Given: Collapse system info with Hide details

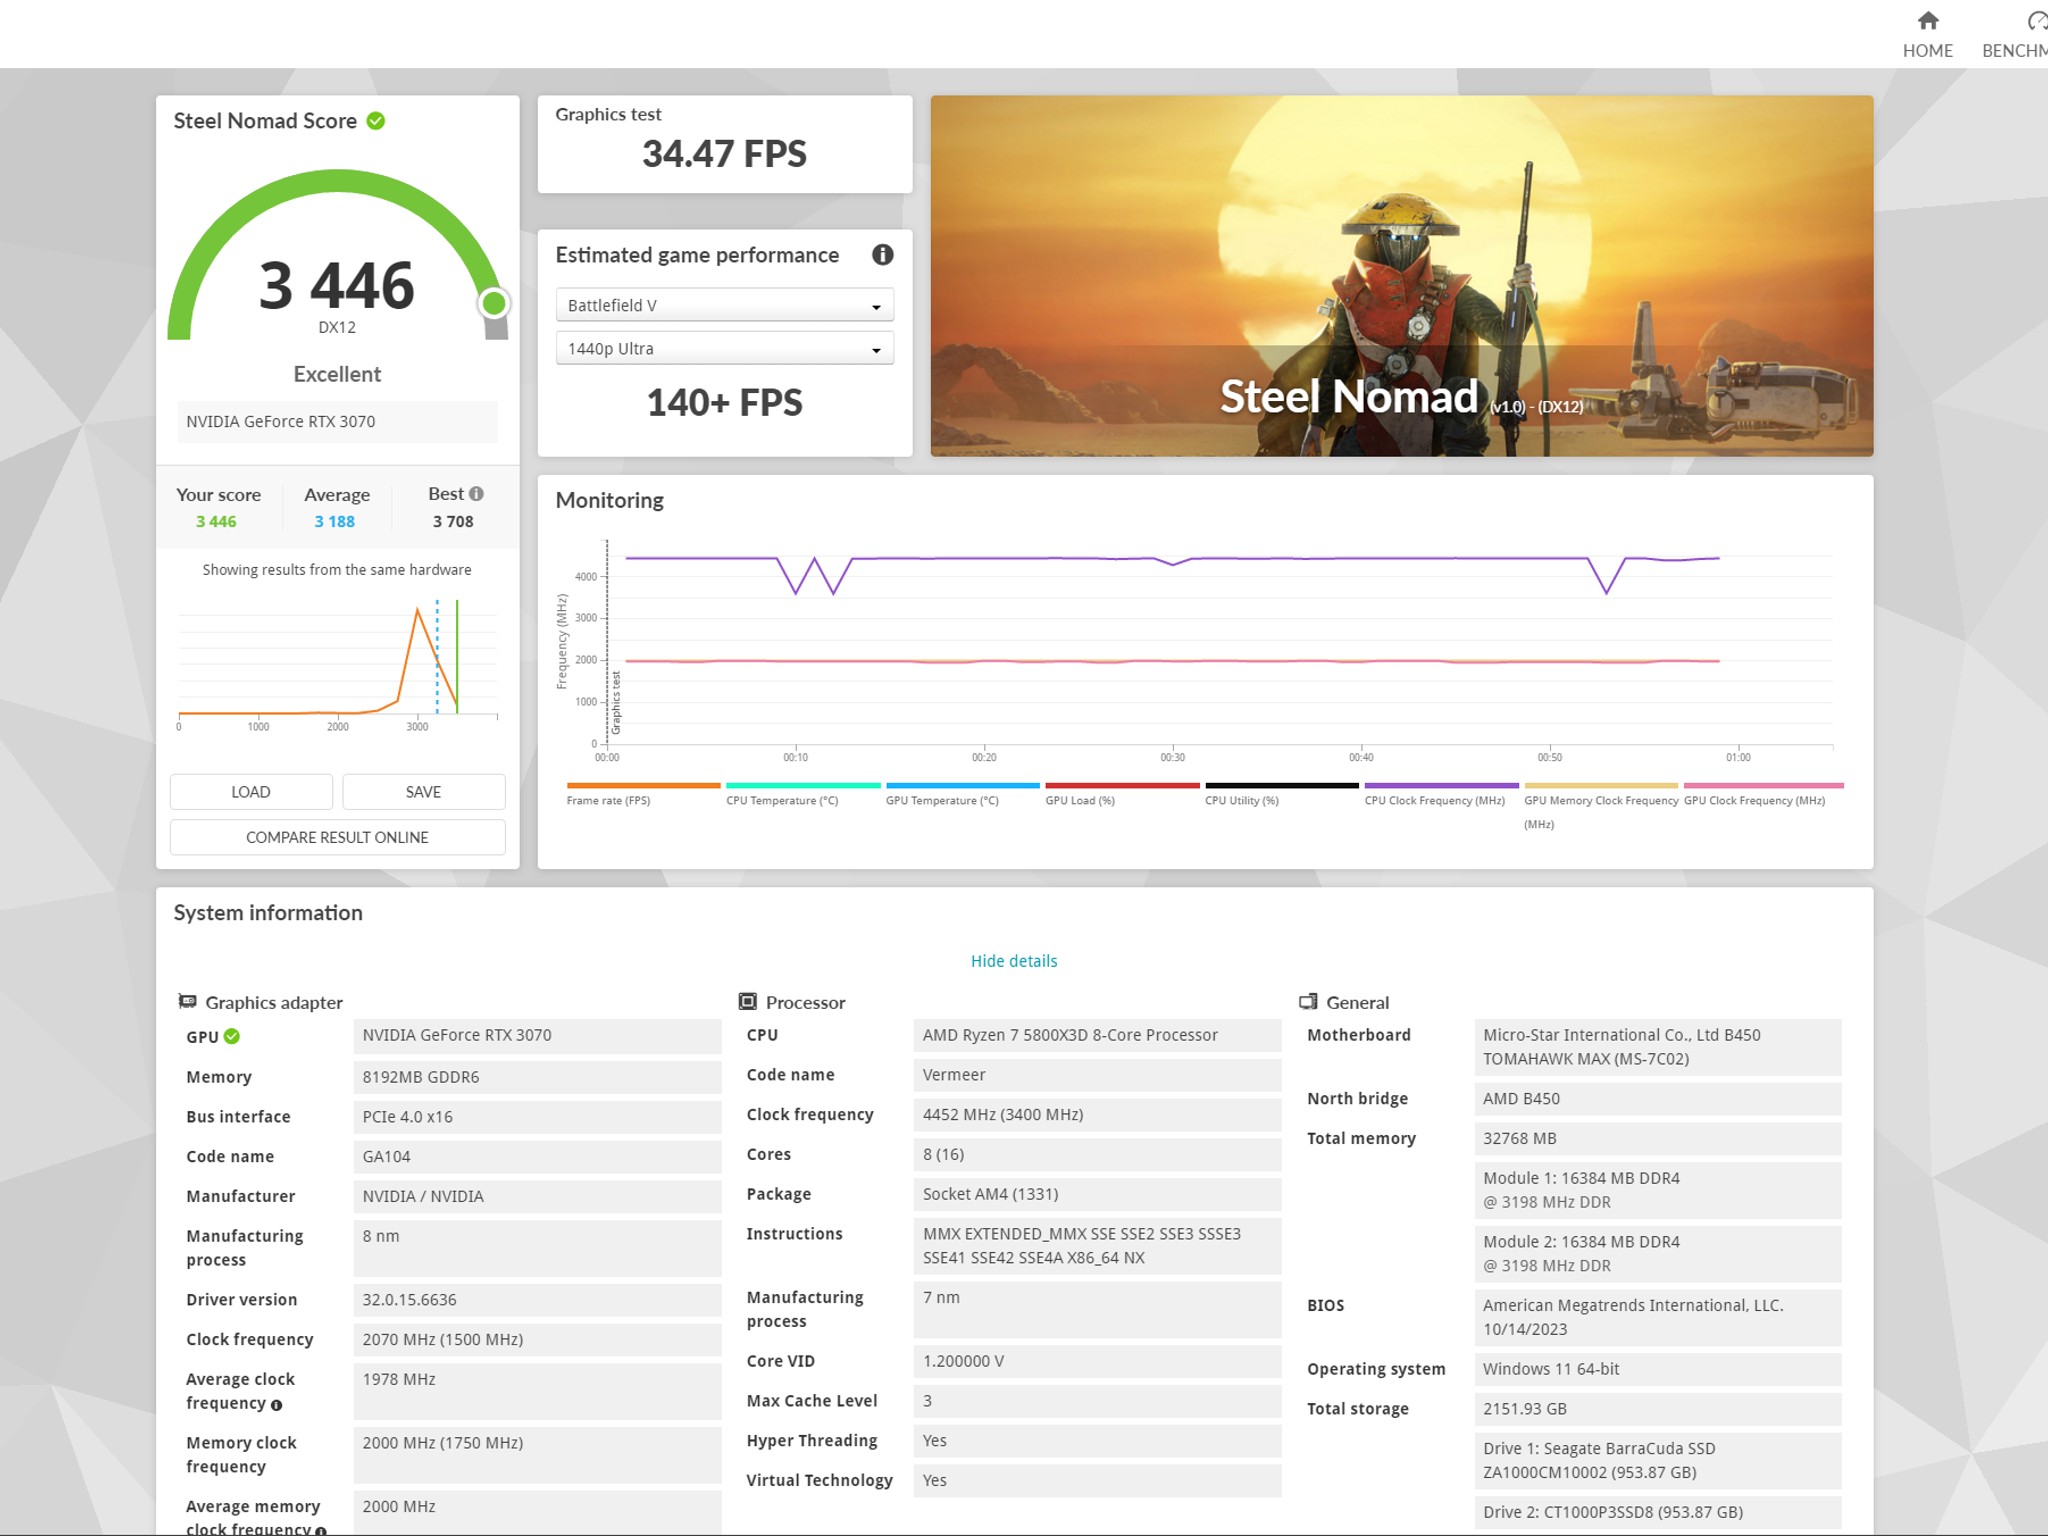Looking at the screenshot, I should click(1013, 961).
